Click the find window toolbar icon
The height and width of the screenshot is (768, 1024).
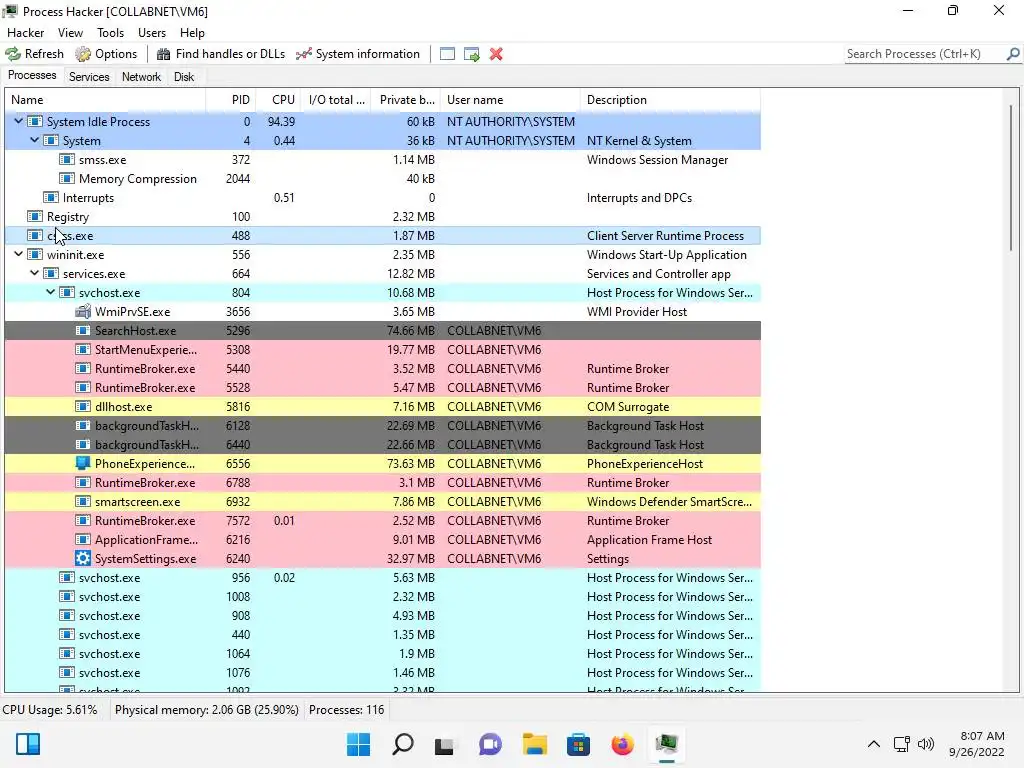447,54
